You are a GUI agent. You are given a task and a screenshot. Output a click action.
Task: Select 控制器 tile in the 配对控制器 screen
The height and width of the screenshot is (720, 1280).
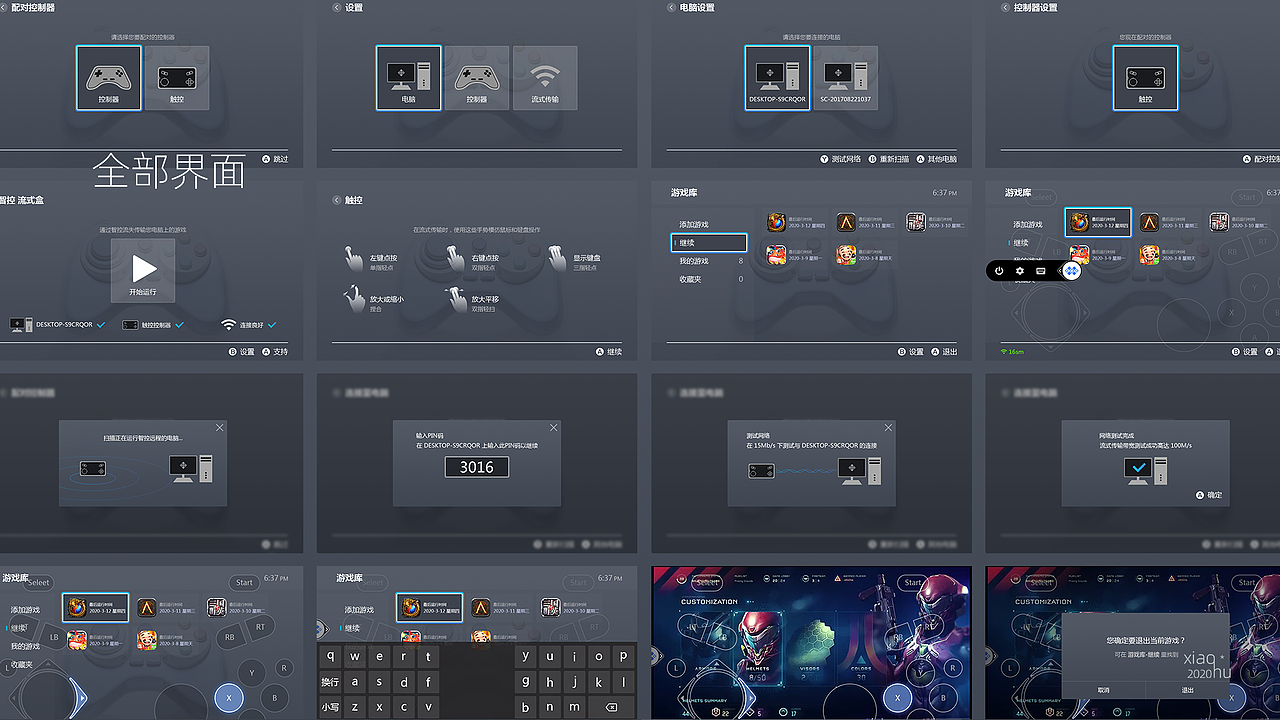coord(109,78)
